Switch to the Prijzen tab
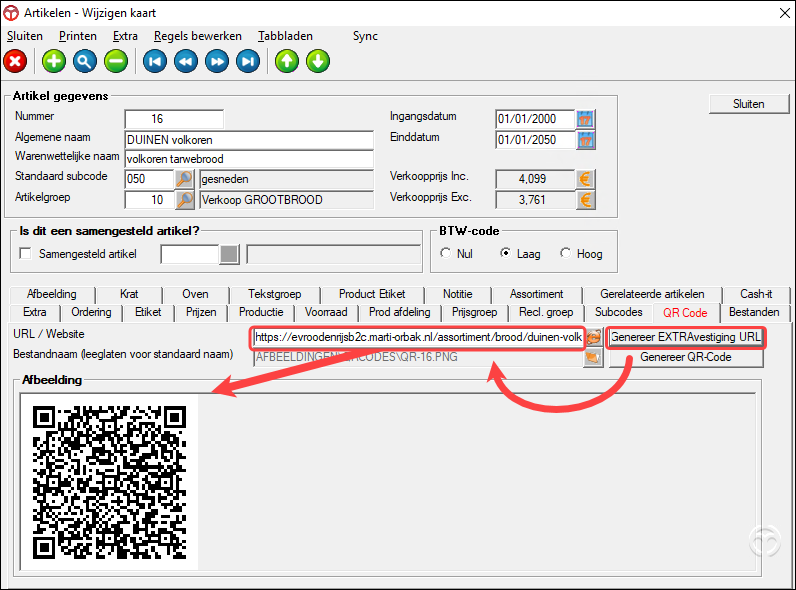The height and width of the screenshot is (590, 796). pyautogui.click(x=201, y=312)
